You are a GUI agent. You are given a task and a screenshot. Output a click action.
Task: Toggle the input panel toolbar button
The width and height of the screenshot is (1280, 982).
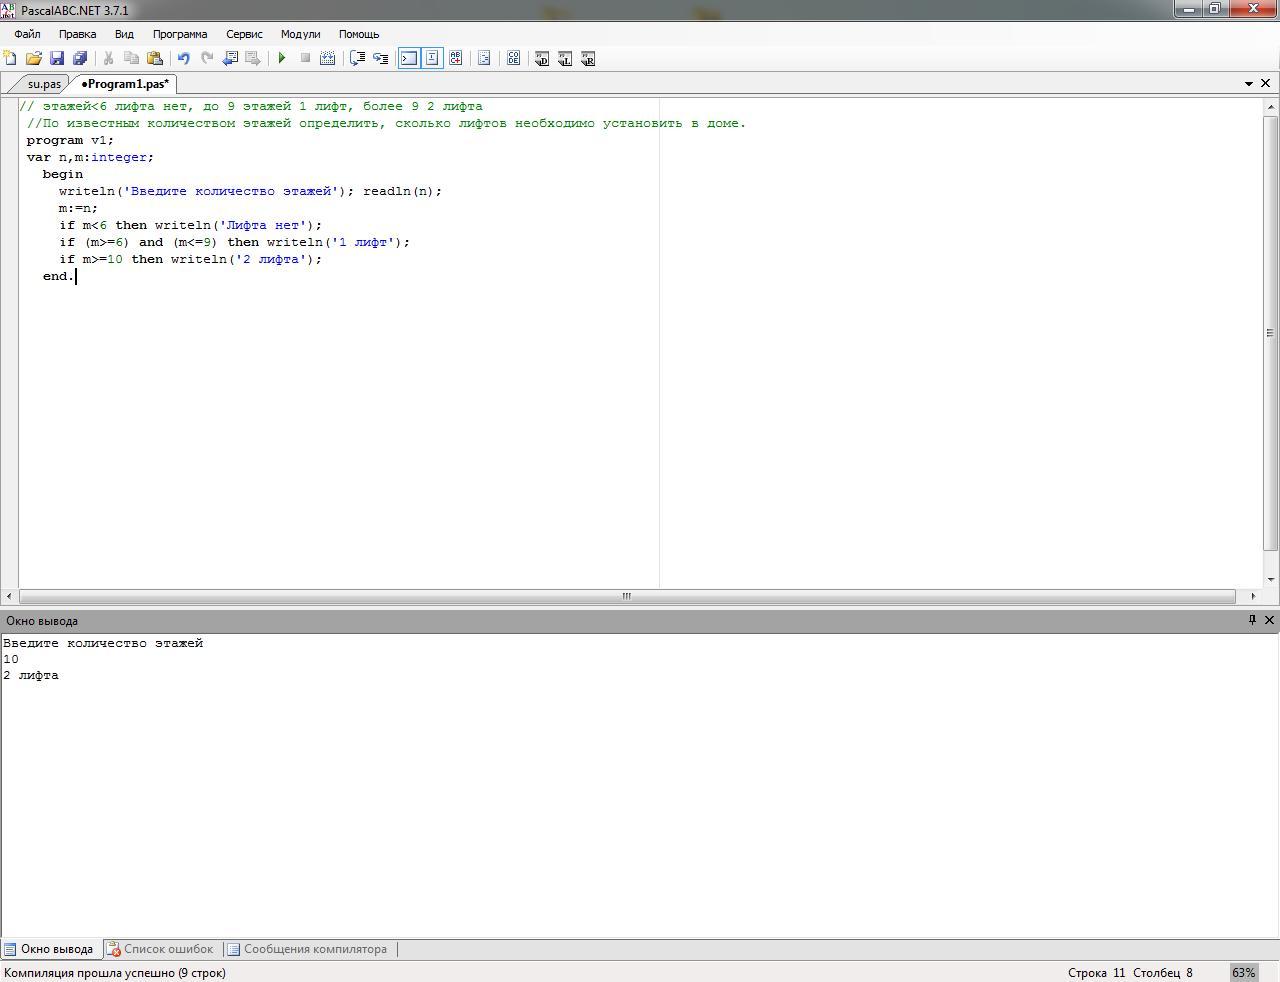pyautogui.click(x=432, y=58)
